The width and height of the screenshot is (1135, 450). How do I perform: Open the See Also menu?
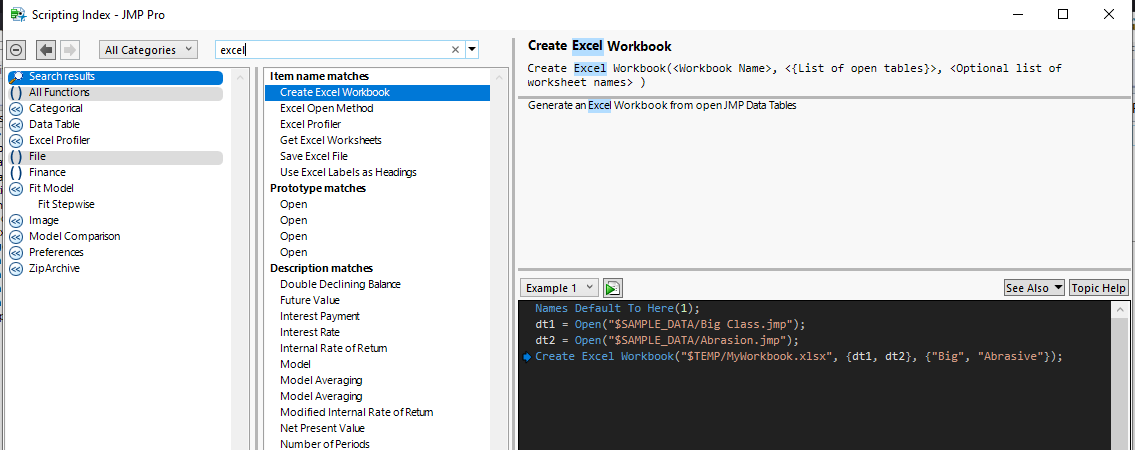point(1034,288)
